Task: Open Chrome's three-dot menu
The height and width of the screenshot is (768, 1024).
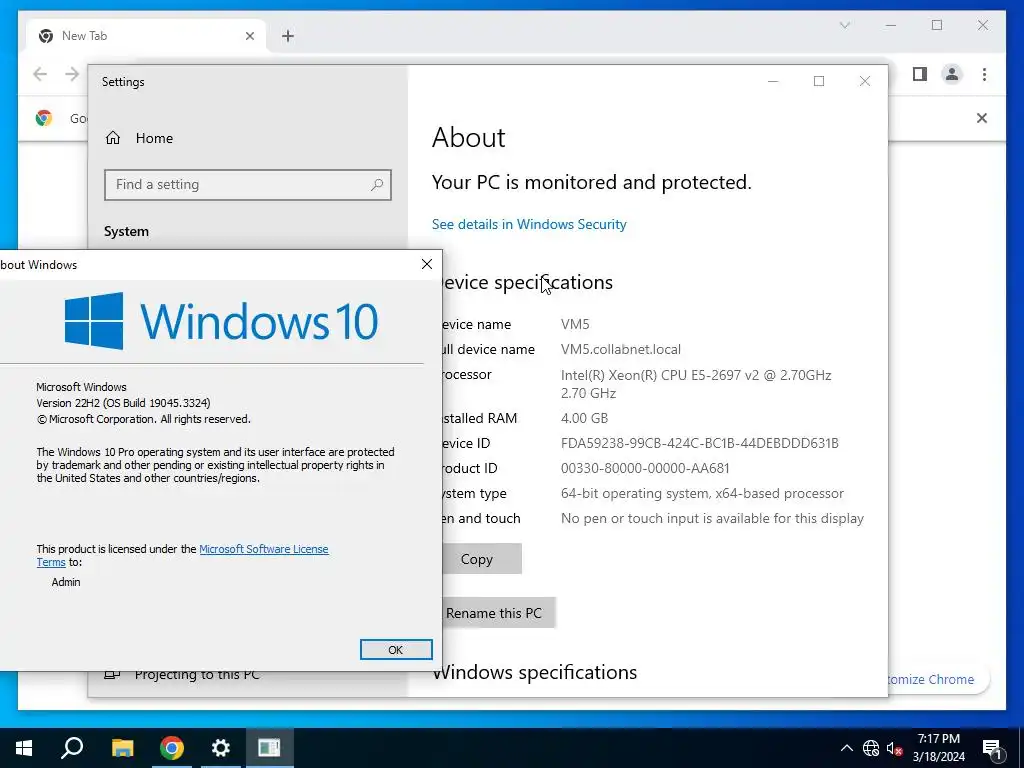Action: click(x=984, y=74)
